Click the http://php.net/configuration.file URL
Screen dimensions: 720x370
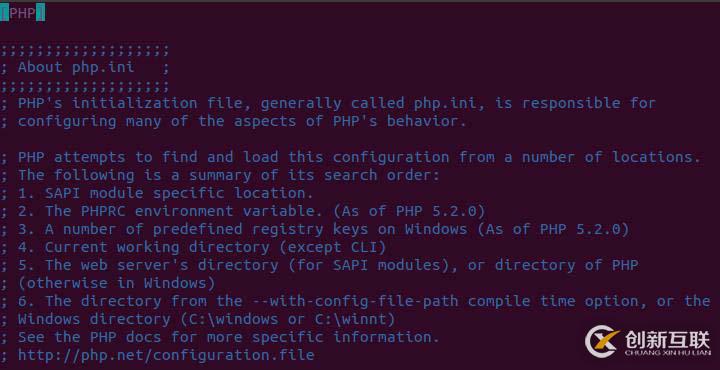[166, 355]
